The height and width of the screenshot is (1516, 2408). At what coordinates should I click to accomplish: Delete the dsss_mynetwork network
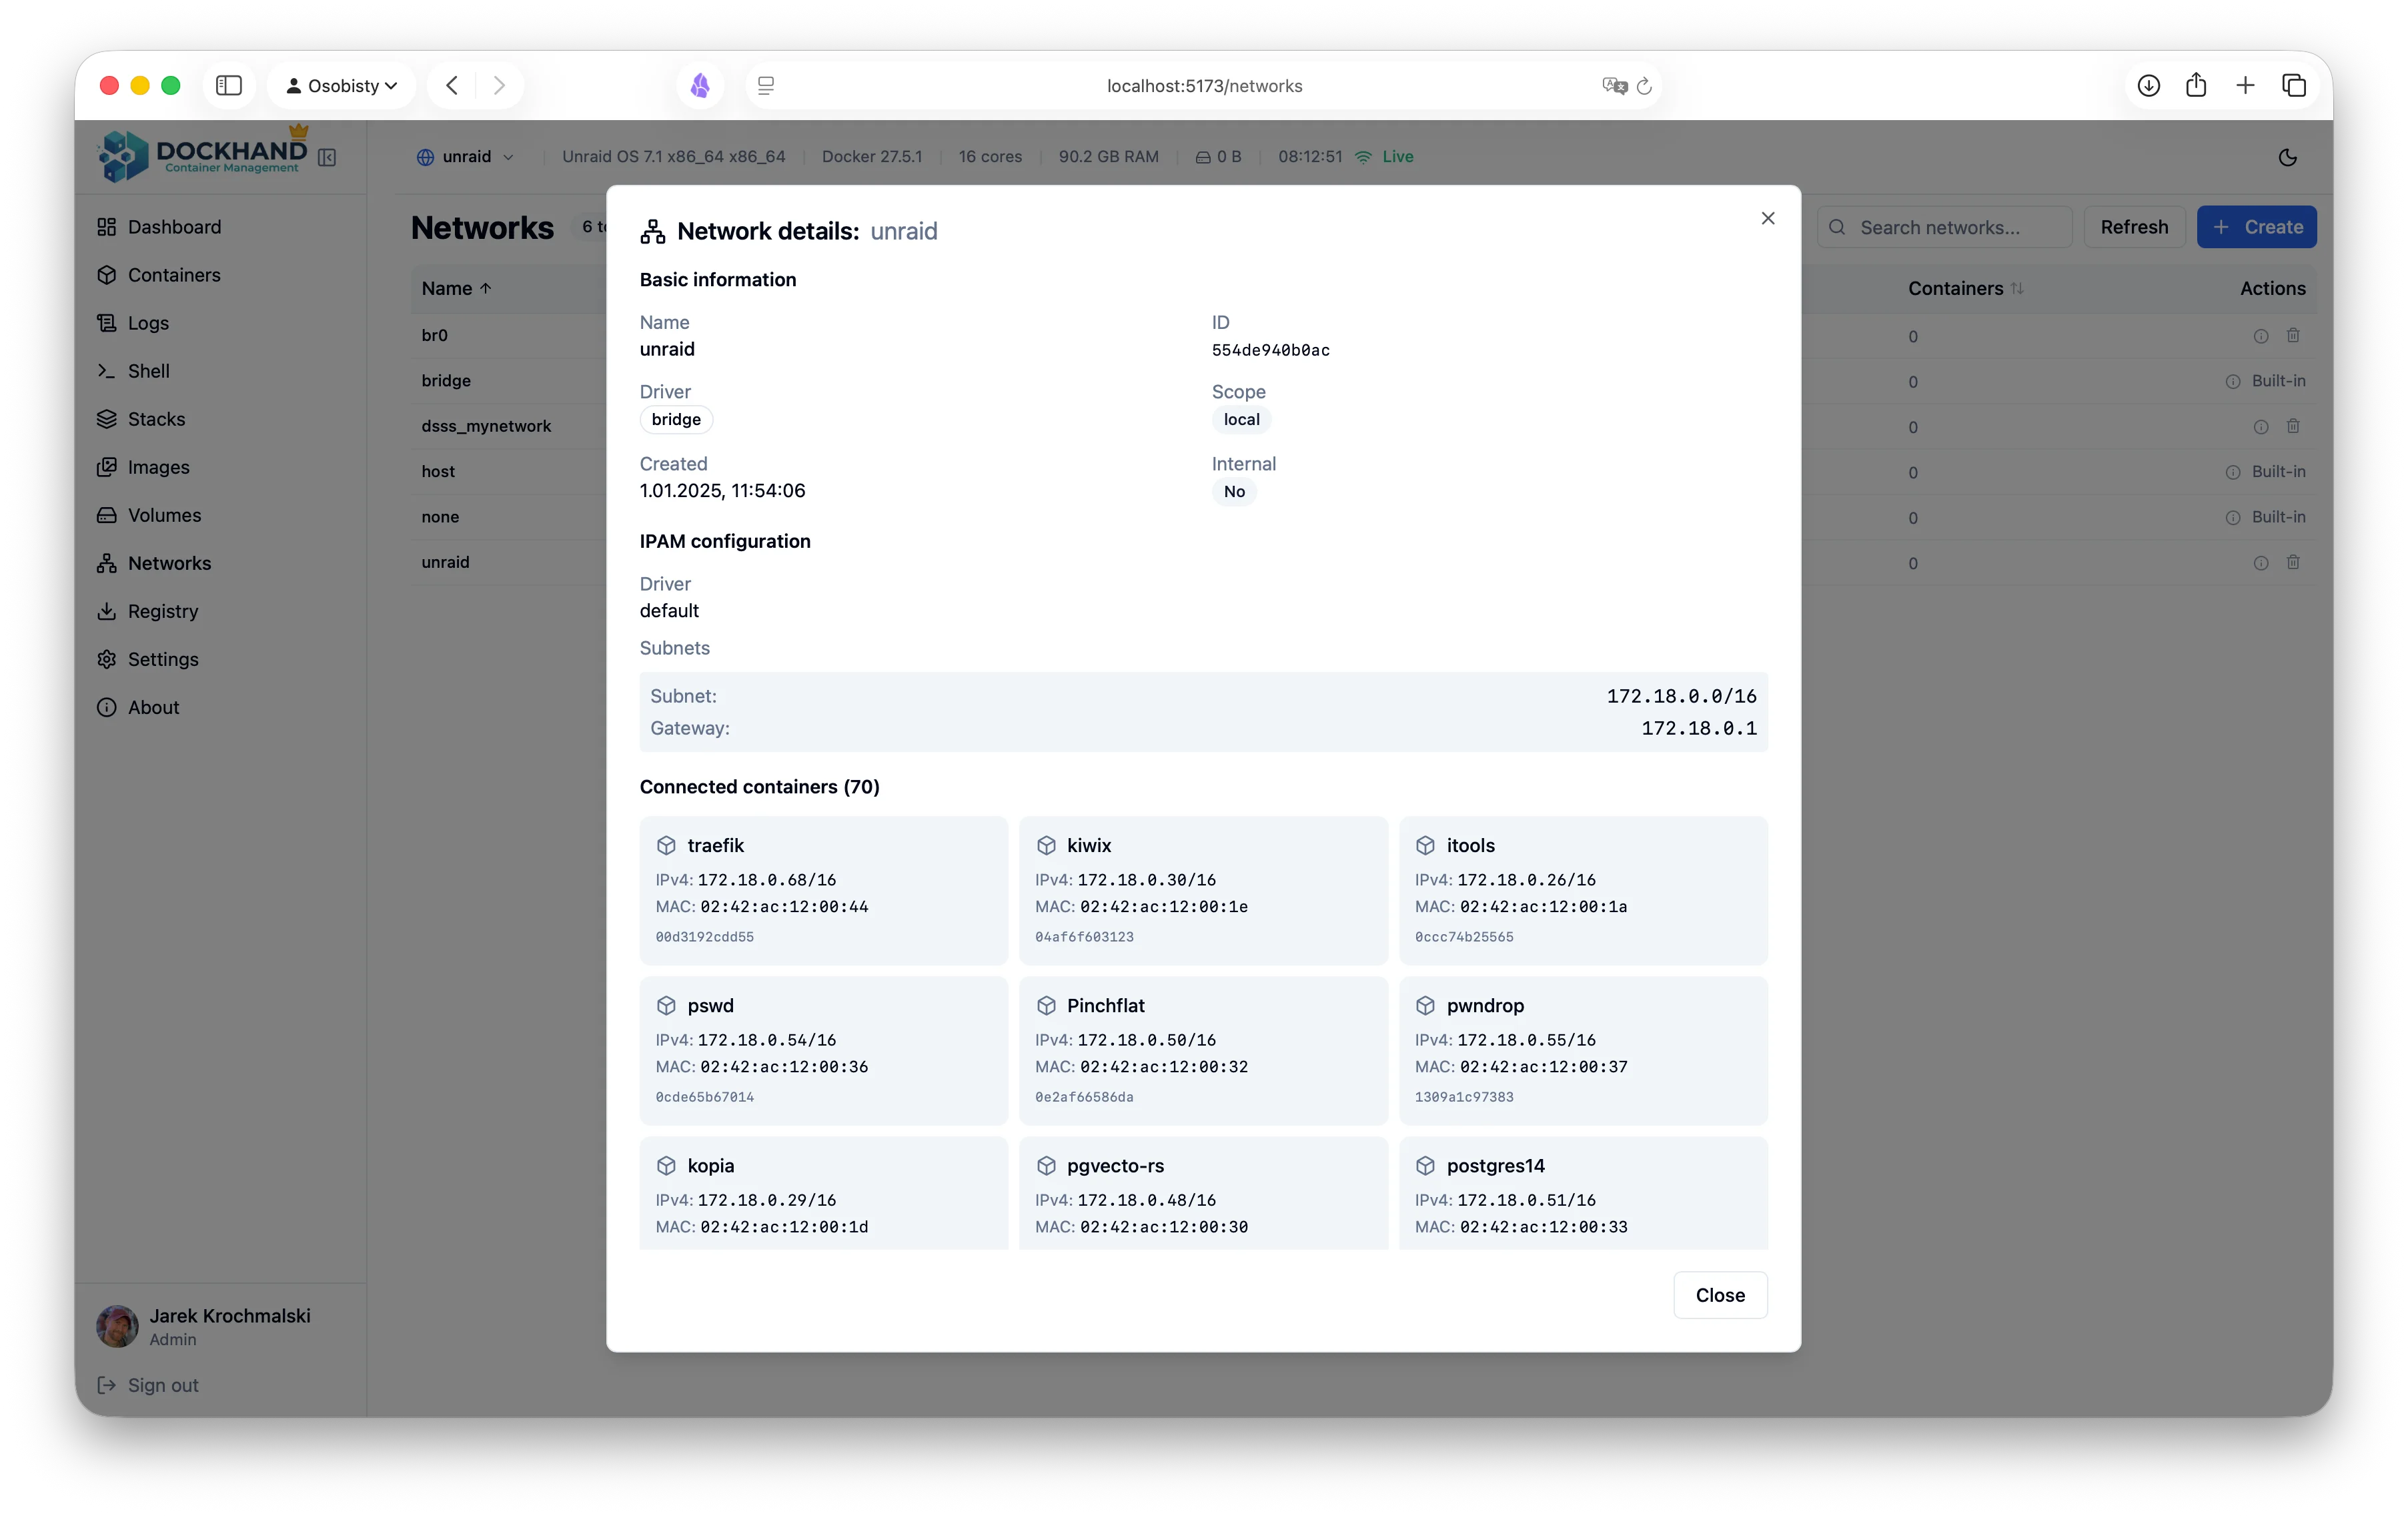pos(2293,427)
